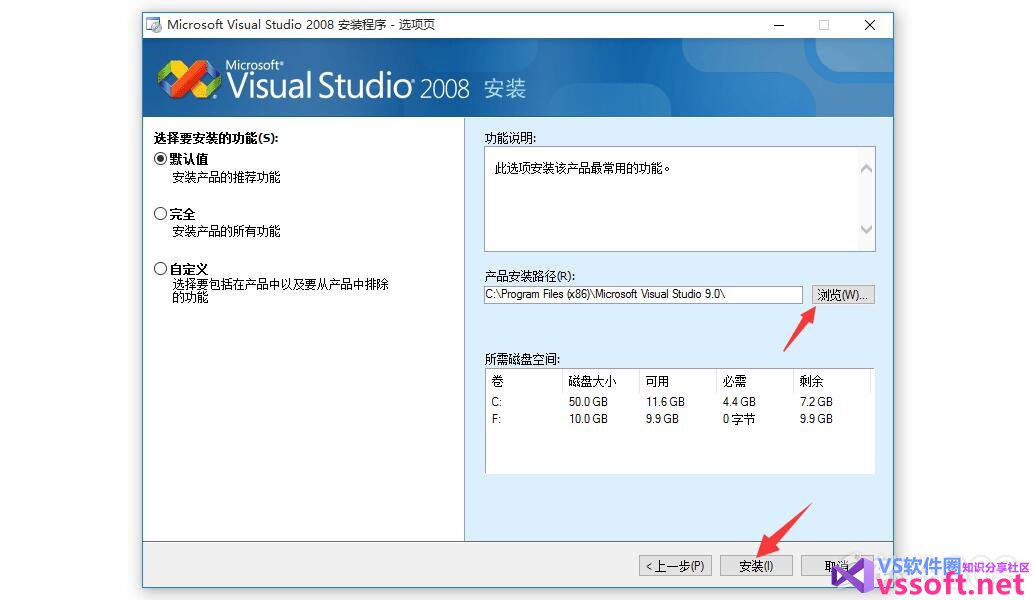Go back with <上一步(P) button
This screenshot has width=1034, height=600.
675,566
